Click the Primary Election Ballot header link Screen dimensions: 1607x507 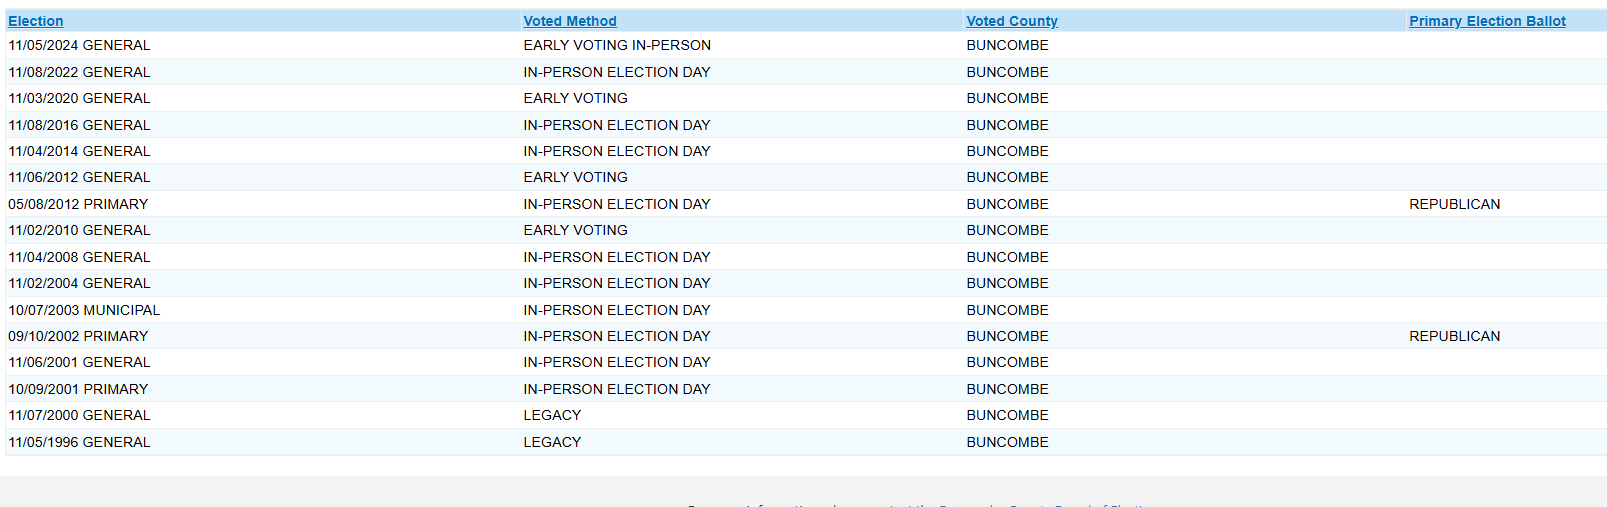click(1487, 21)
